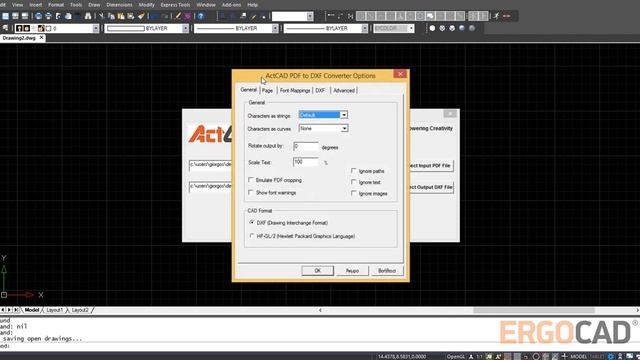Click the Copy icon in toolbar
The width and height of the screenshot is (640, 360).
pos(111,16)
